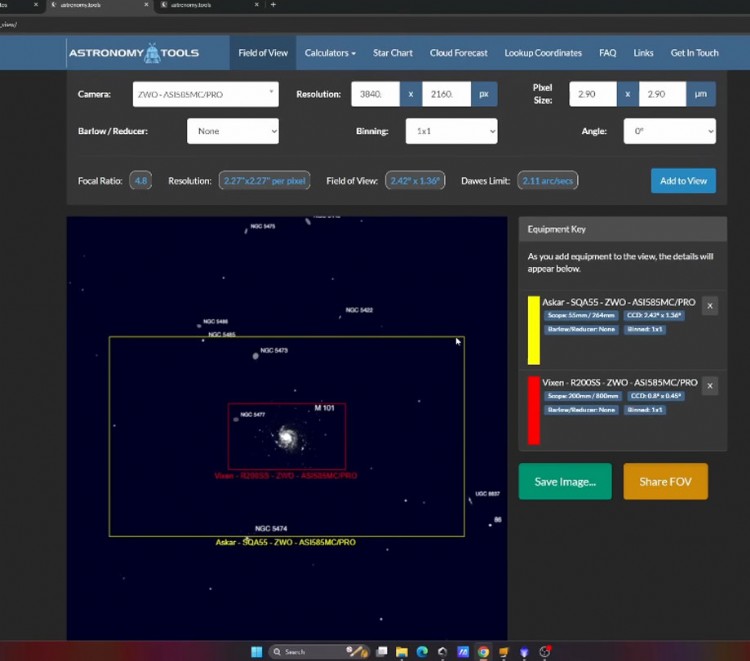Expand the Calculators menu
Screen dimensions: 750x661
point(330,53)
